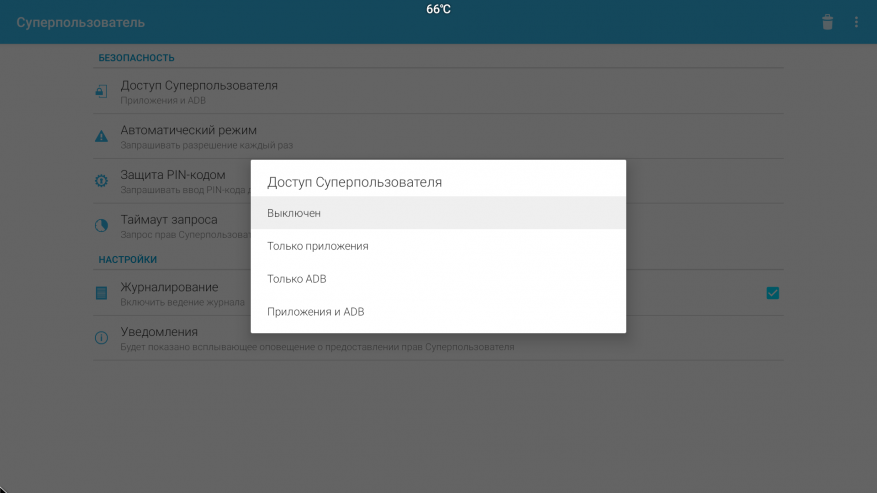Click the dialog title Доступ Суперпользователя
877x493 pixels.
[354, 182]
